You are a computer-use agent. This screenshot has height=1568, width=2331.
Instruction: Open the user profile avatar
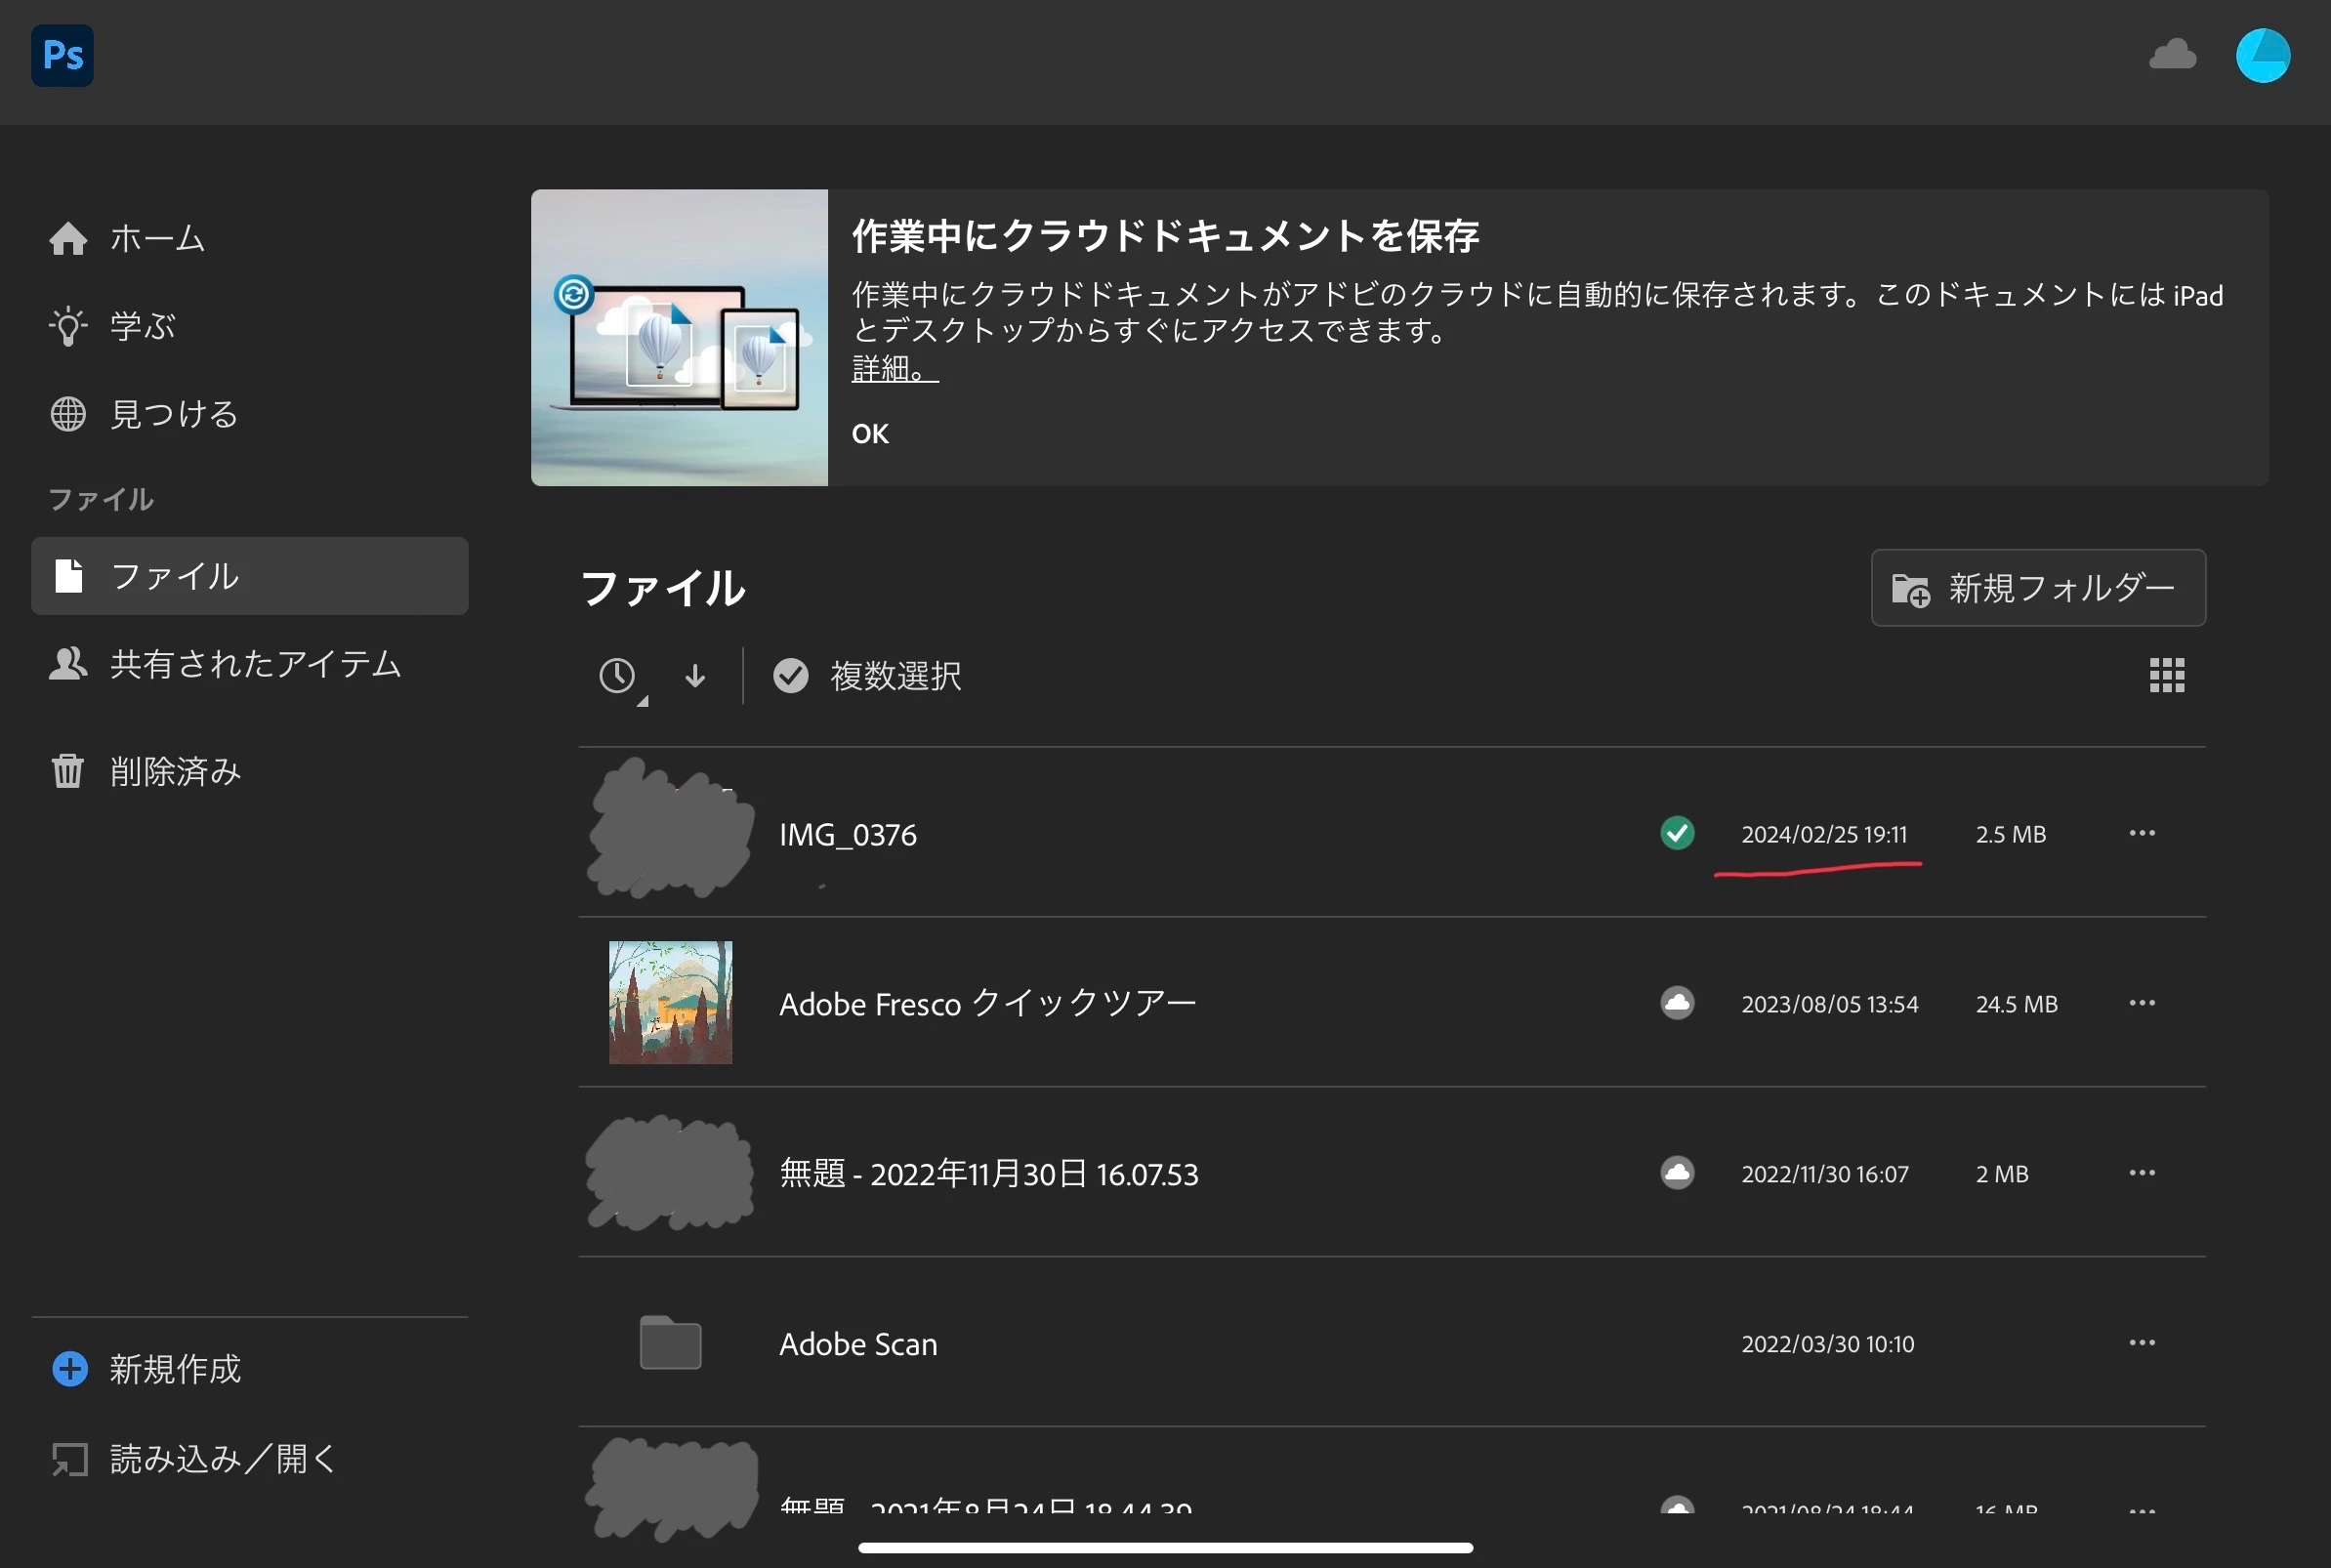click(x=2262, y=56)
